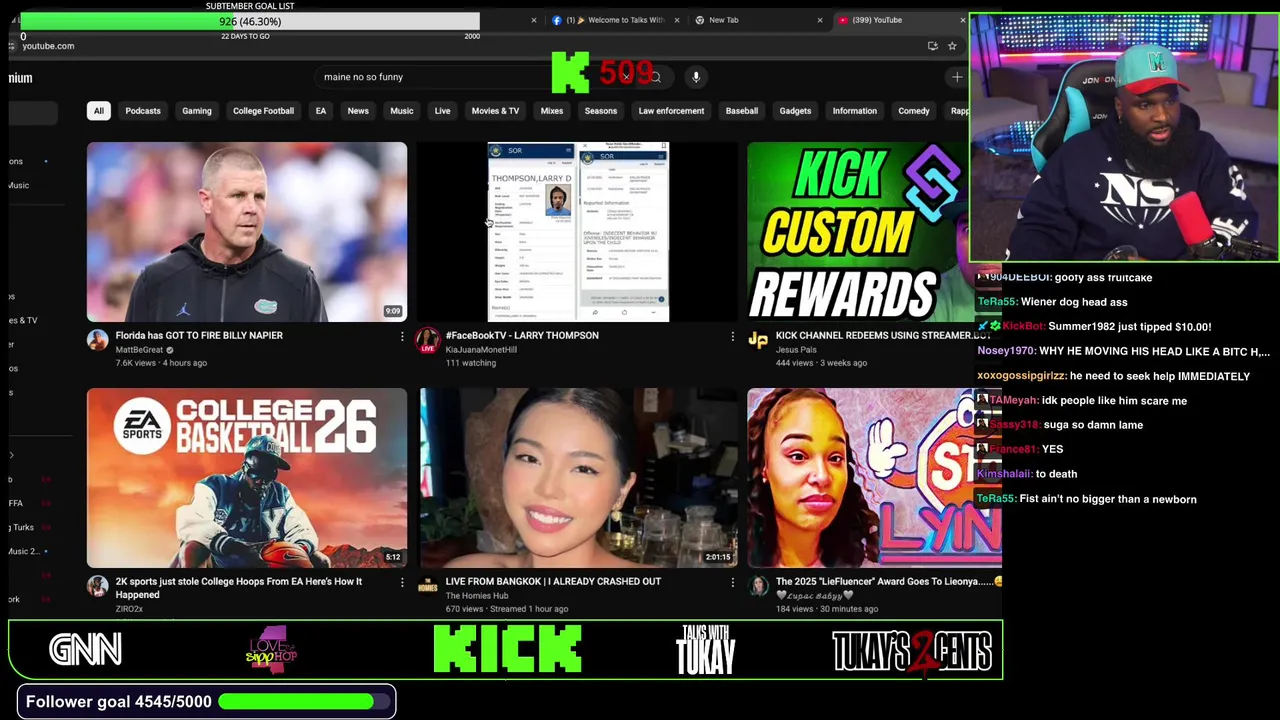Select the Comedy filter chip
This screenshot has height=720, width=1280.
point(914,111)
